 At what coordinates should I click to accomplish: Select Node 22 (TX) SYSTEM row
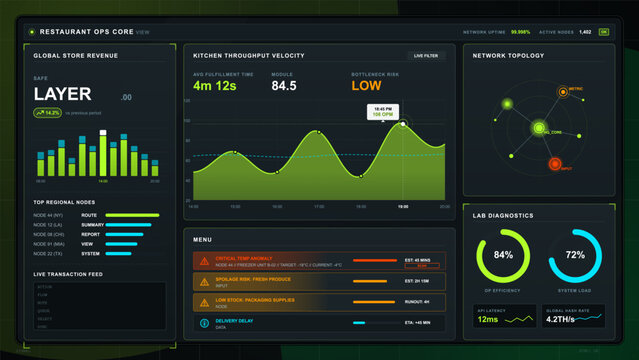[x=97, y=254]
